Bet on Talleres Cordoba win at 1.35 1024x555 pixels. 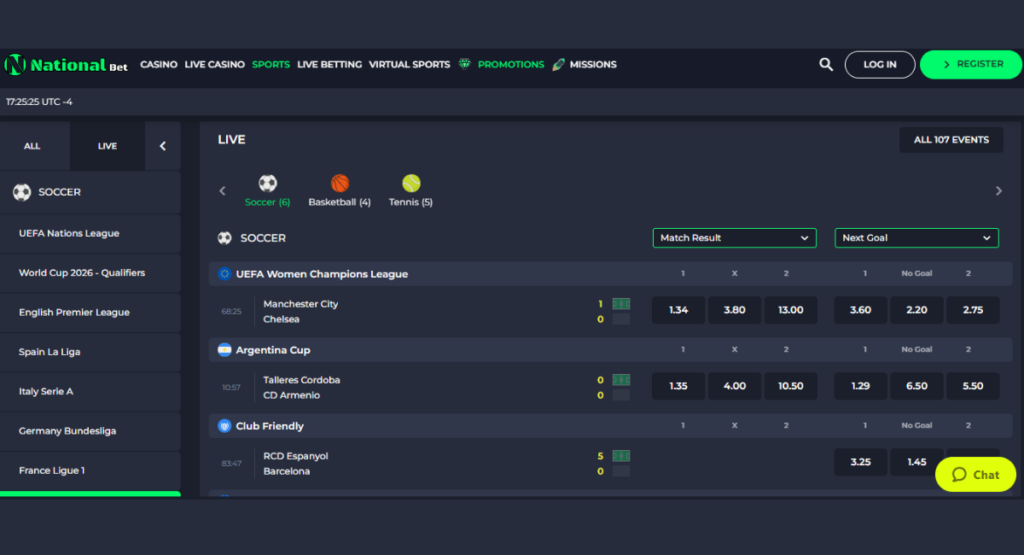click(679, 386)
